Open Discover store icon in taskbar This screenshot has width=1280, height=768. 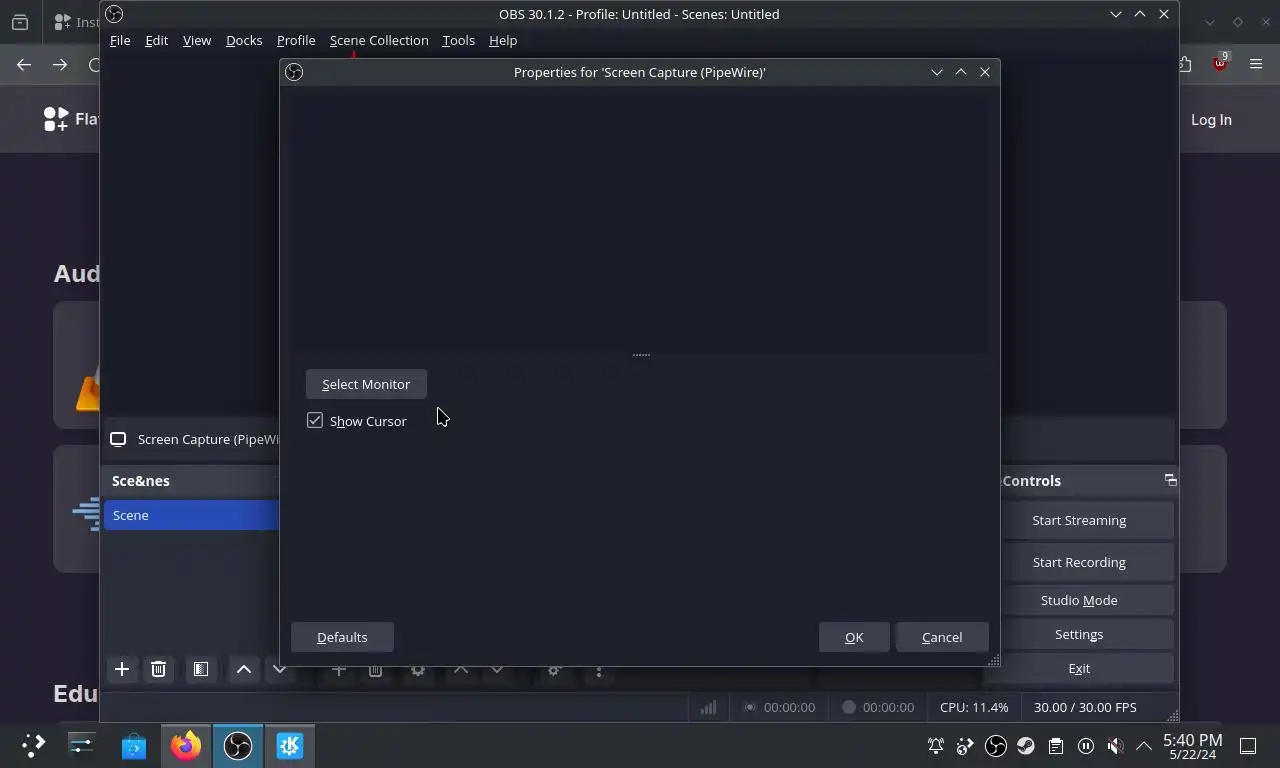coord(133,745)
